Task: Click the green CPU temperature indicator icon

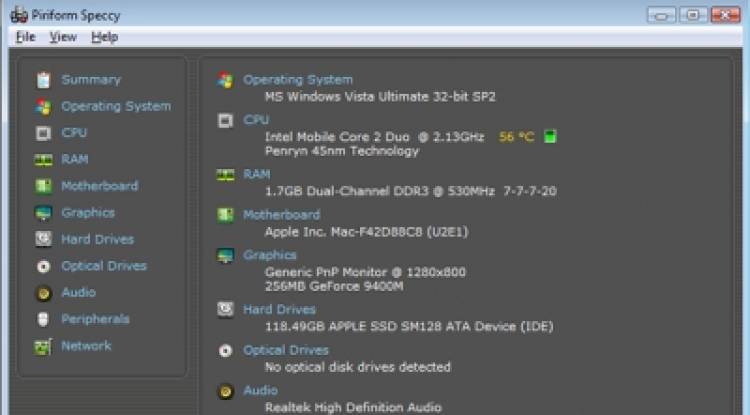Action: coord(550,136)
